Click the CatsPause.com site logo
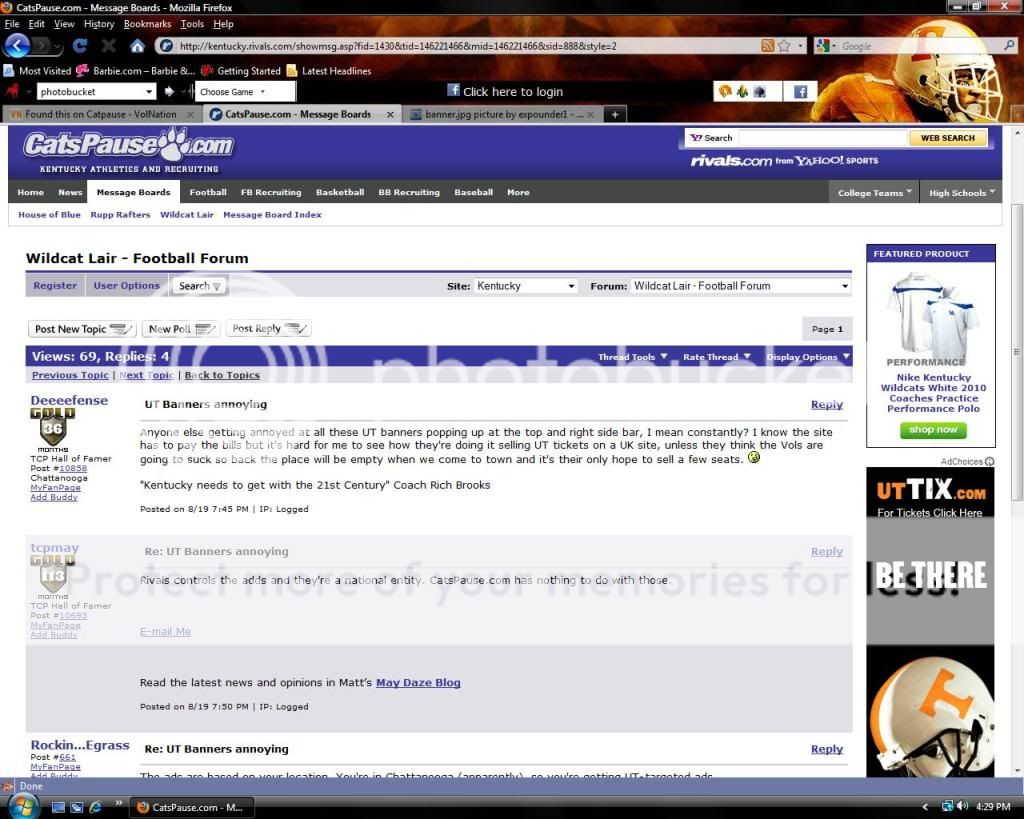 point(129,150)
